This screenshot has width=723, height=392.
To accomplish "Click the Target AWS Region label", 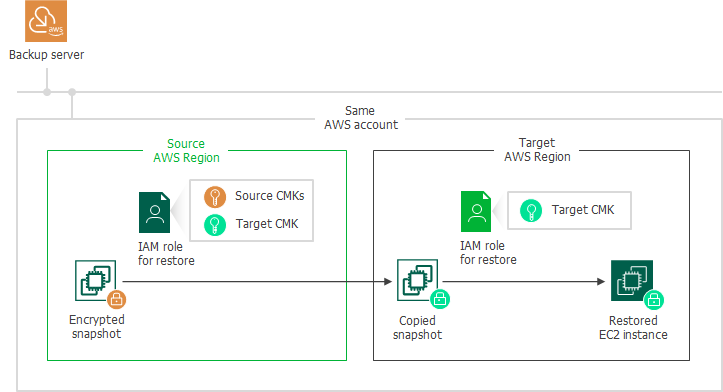I will click(x=537, y=150).
